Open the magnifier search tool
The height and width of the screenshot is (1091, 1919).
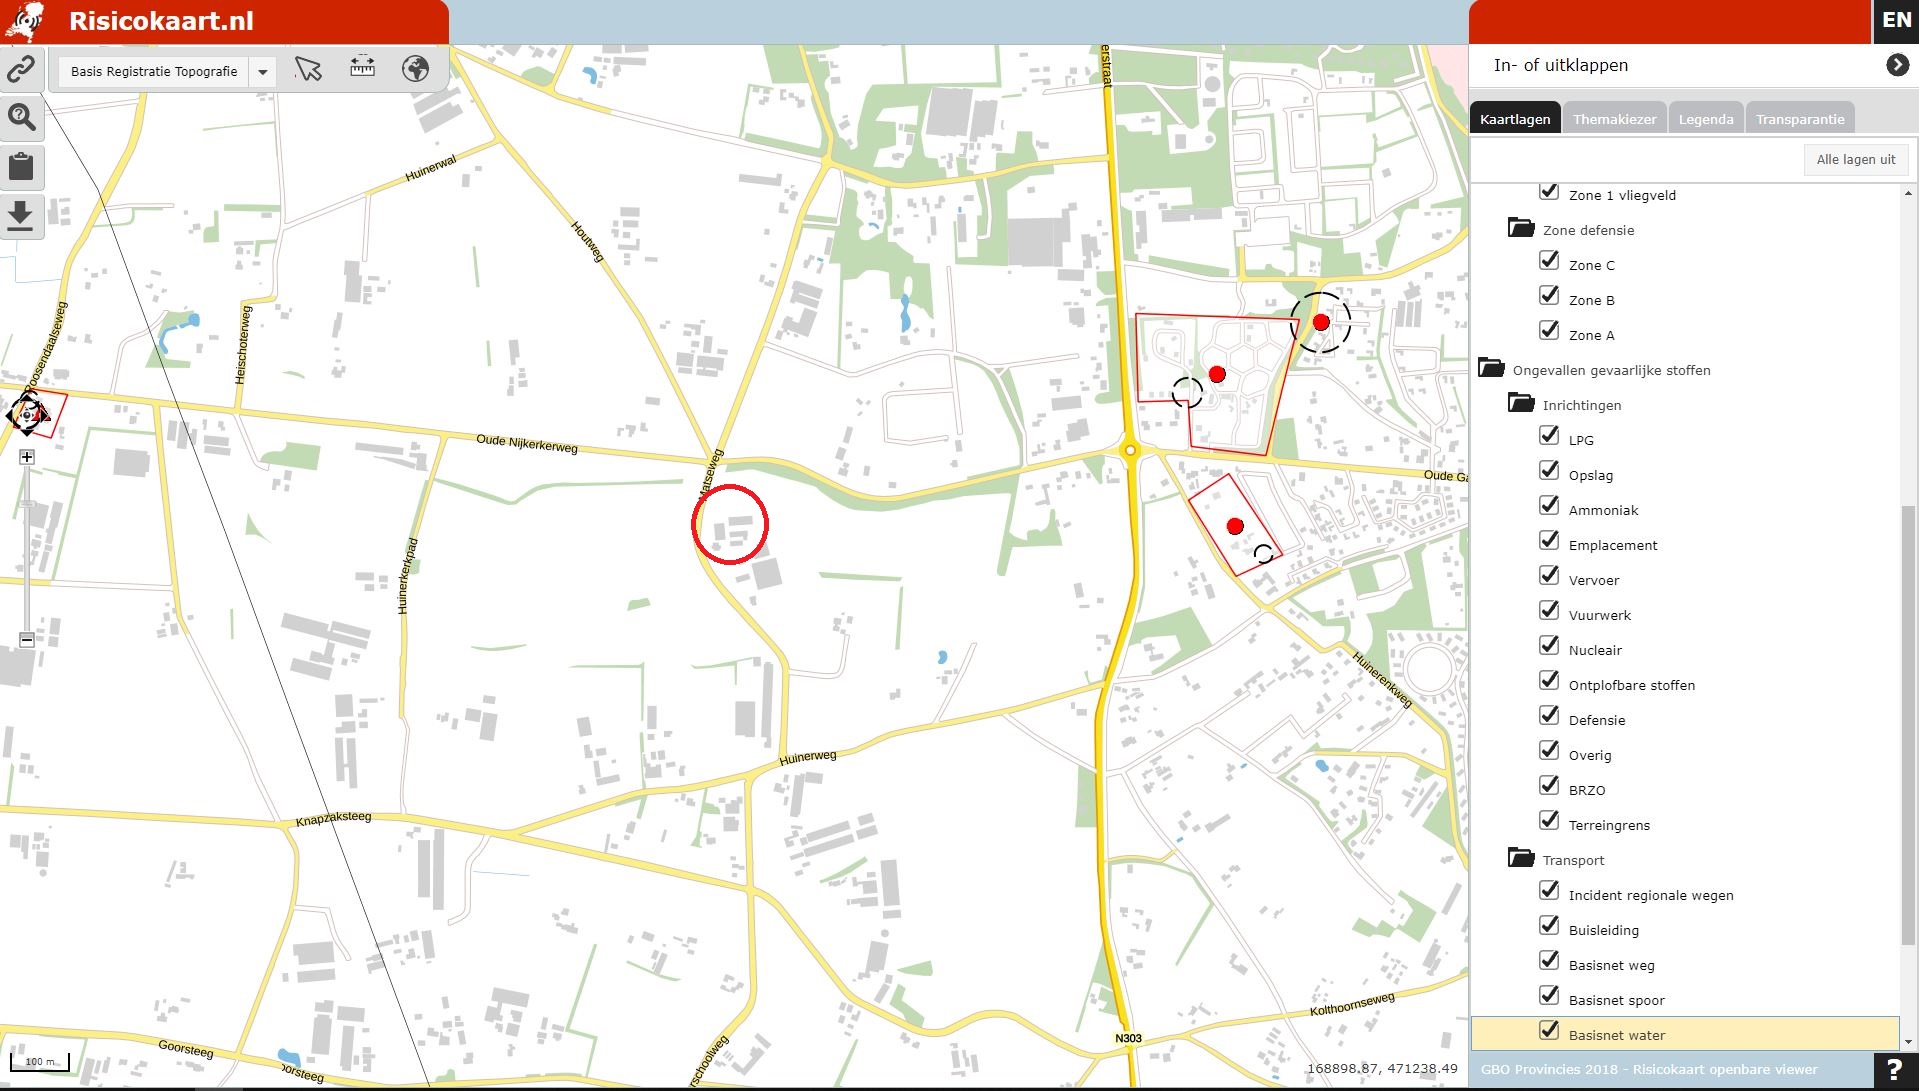21,117
